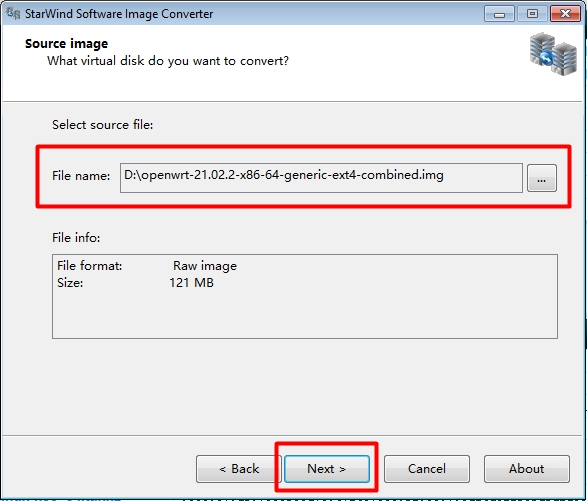Select the '121 MB' size value
The image size is (587, 501).
(191, 282)
